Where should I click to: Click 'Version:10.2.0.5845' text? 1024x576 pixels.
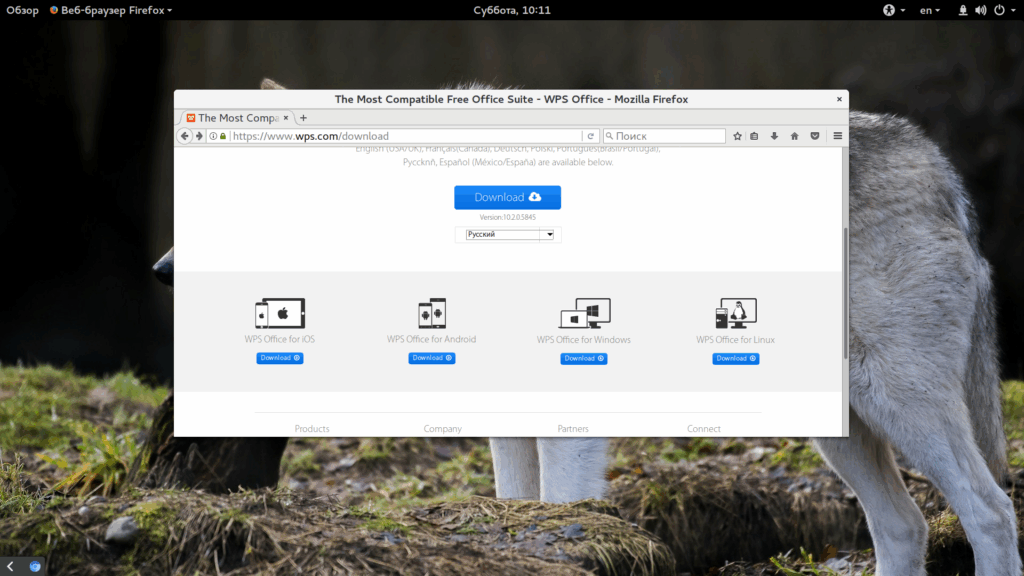(507, 217)
